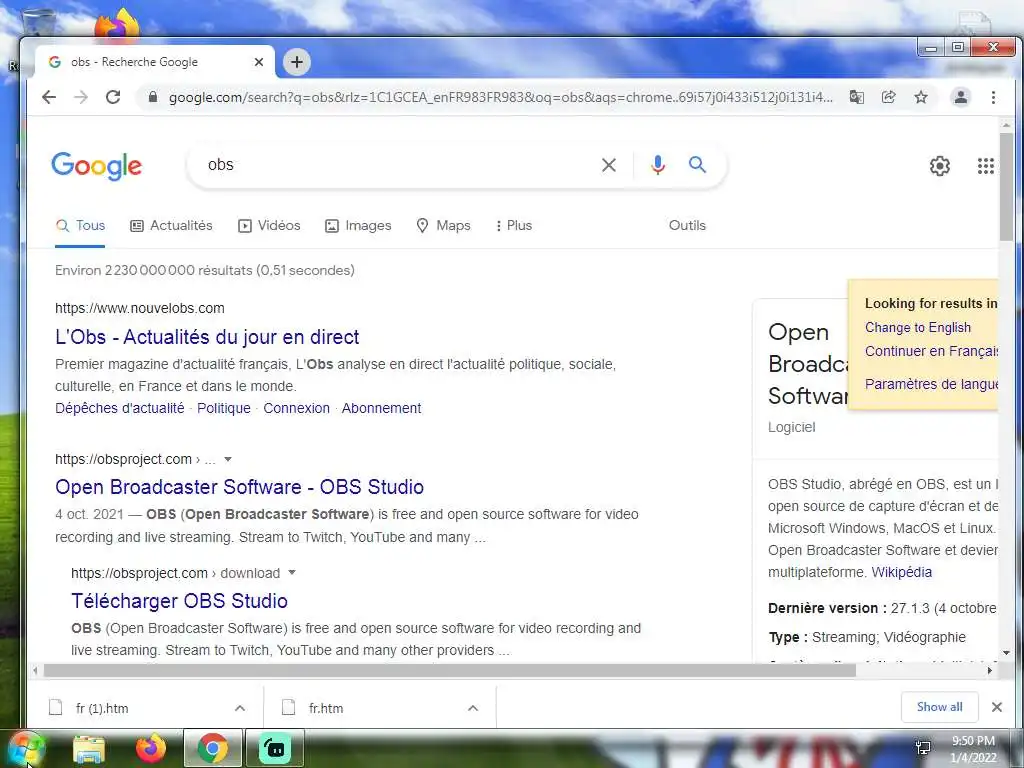This screenshot has width=1024, height=768.
Task: Choose 'Change to English' language option
Action: pos(918,327)
